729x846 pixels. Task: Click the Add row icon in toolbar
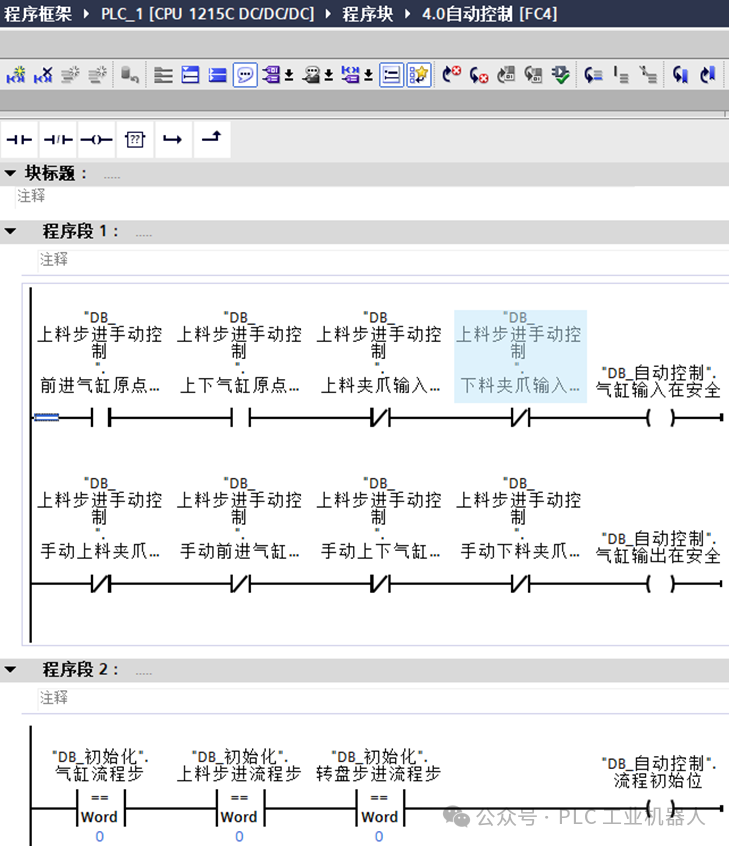pos(97,74)
